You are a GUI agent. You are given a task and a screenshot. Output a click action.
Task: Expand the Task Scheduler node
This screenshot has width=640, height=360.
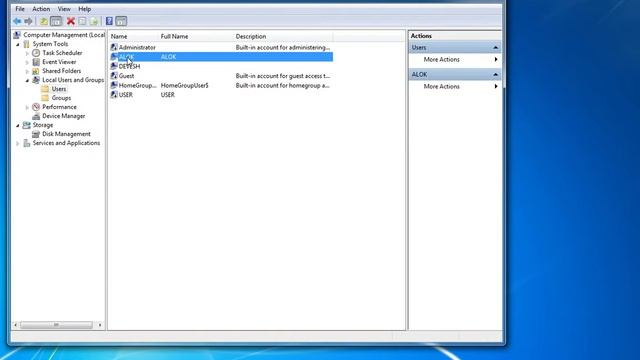(x=27, y=53)
